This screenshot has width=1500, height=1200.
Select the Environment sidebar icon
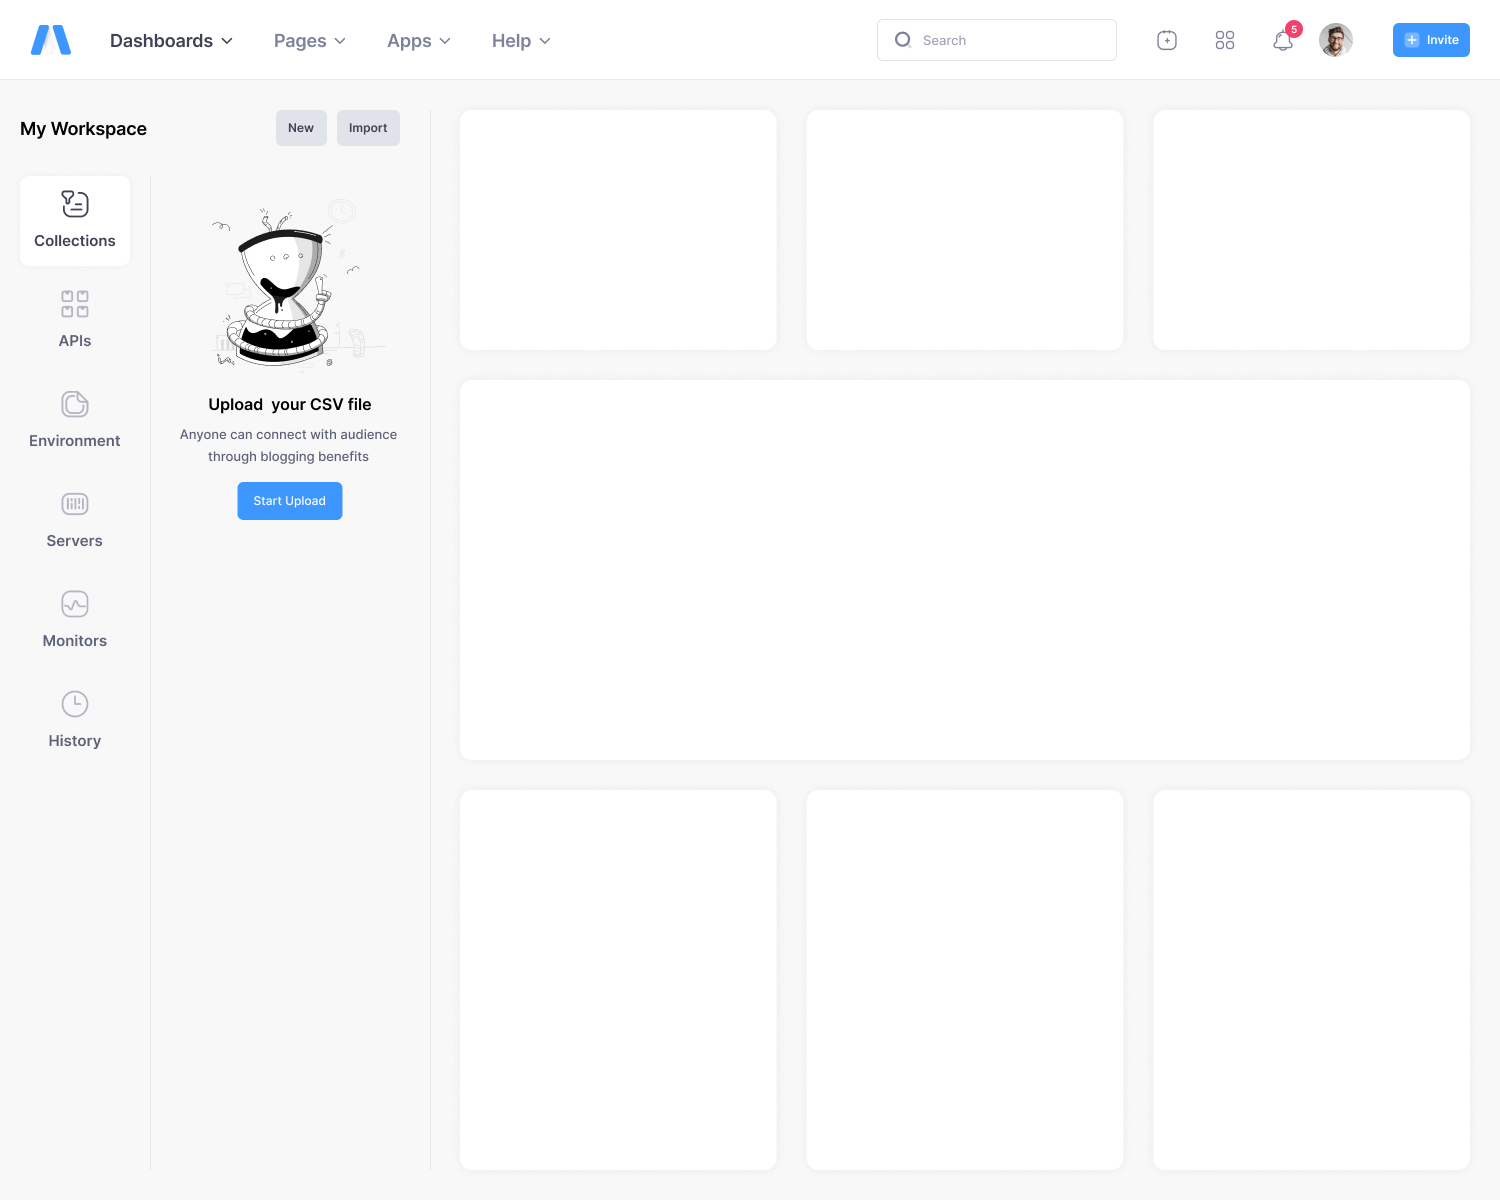(75, 404)
